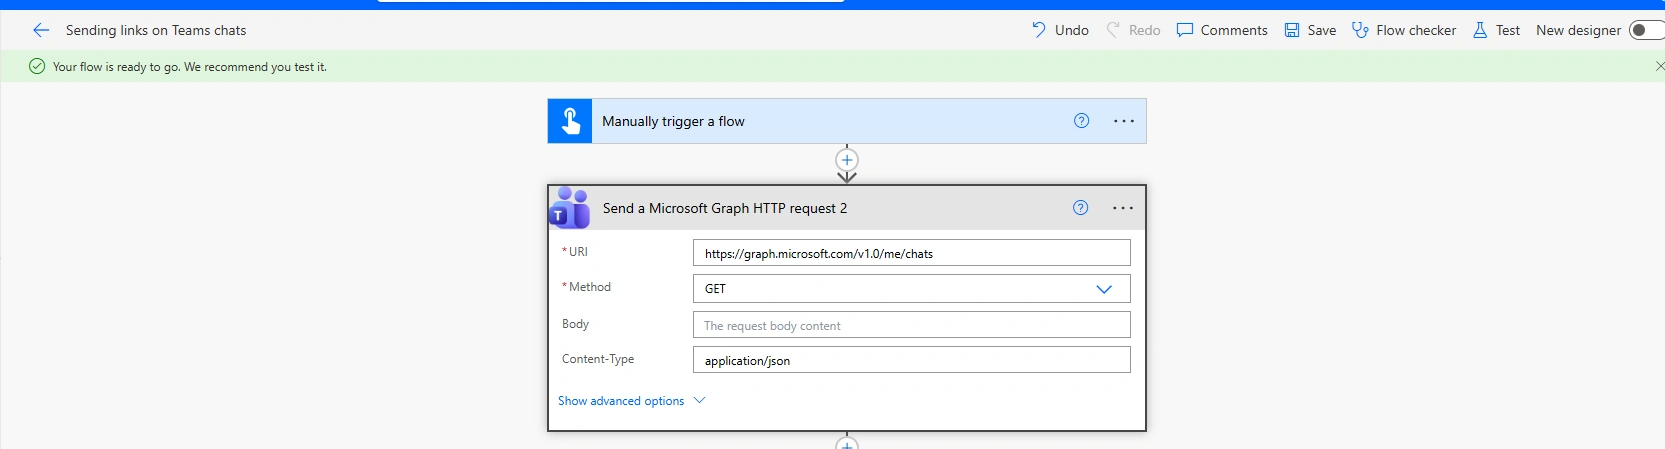Dismiss the green flow-ready notification banner
Viewport: 1665px width, 449px height.
pos(1659,66)
